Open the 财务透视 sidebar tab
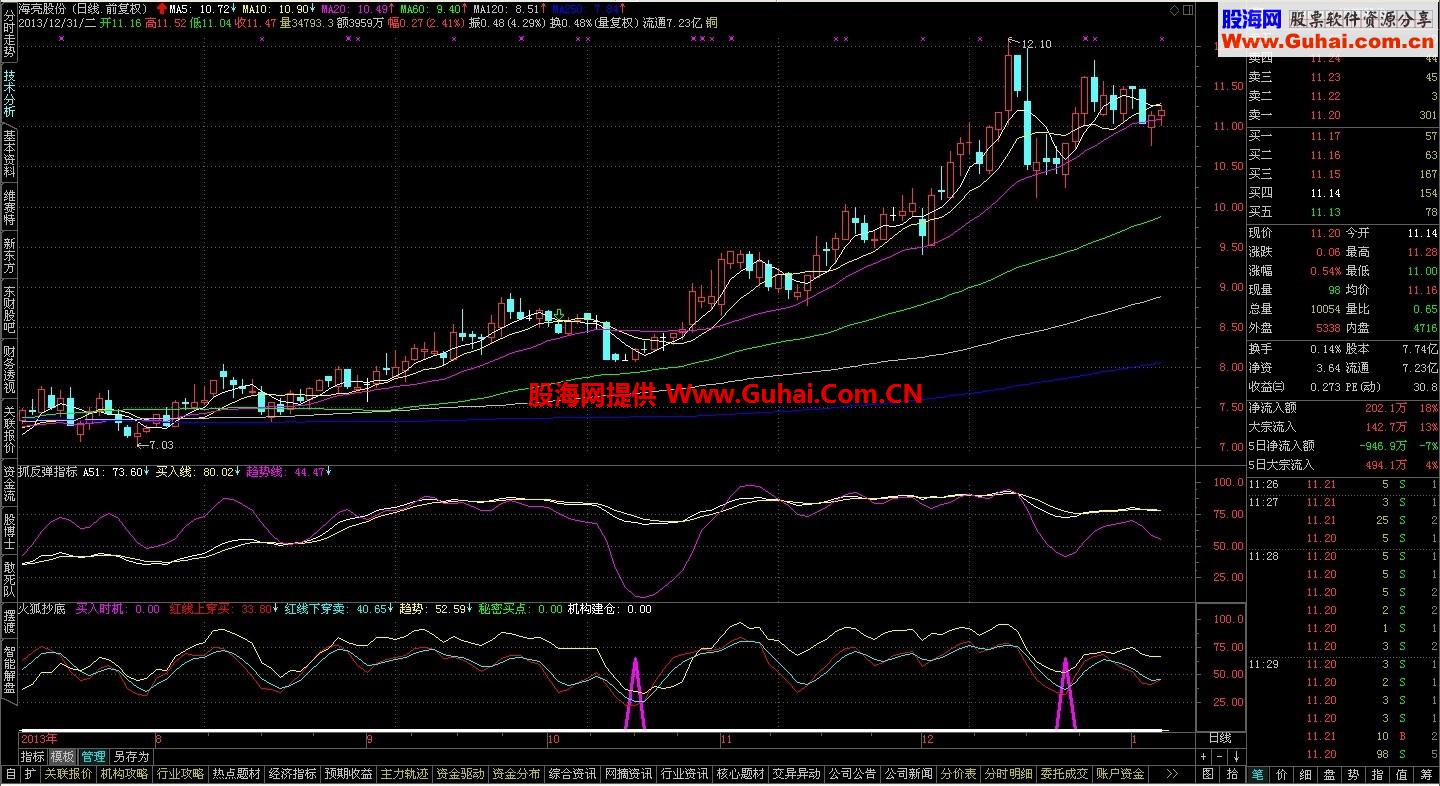This screenshot has width=1440, height=786. point(9,370)
